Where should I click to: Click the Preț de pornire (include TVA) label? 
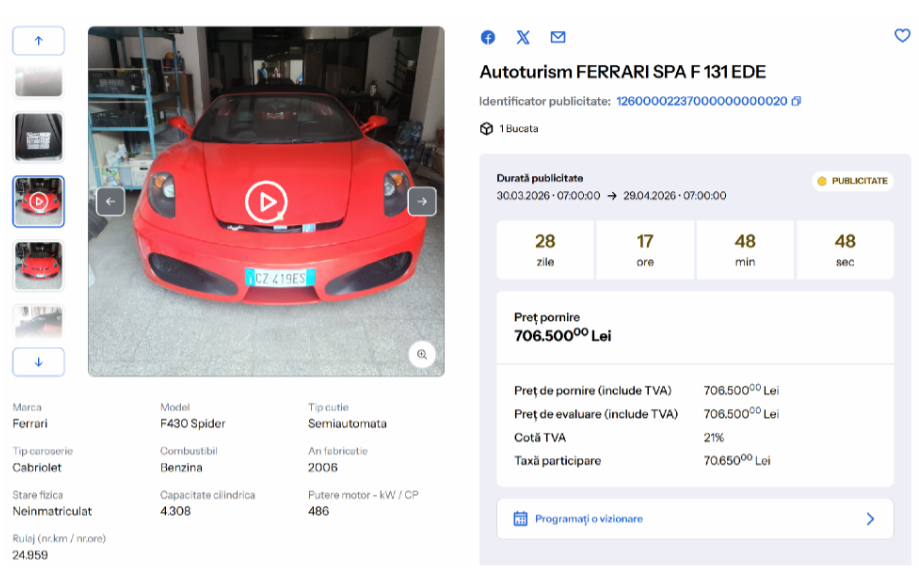[x=593, y=390]
